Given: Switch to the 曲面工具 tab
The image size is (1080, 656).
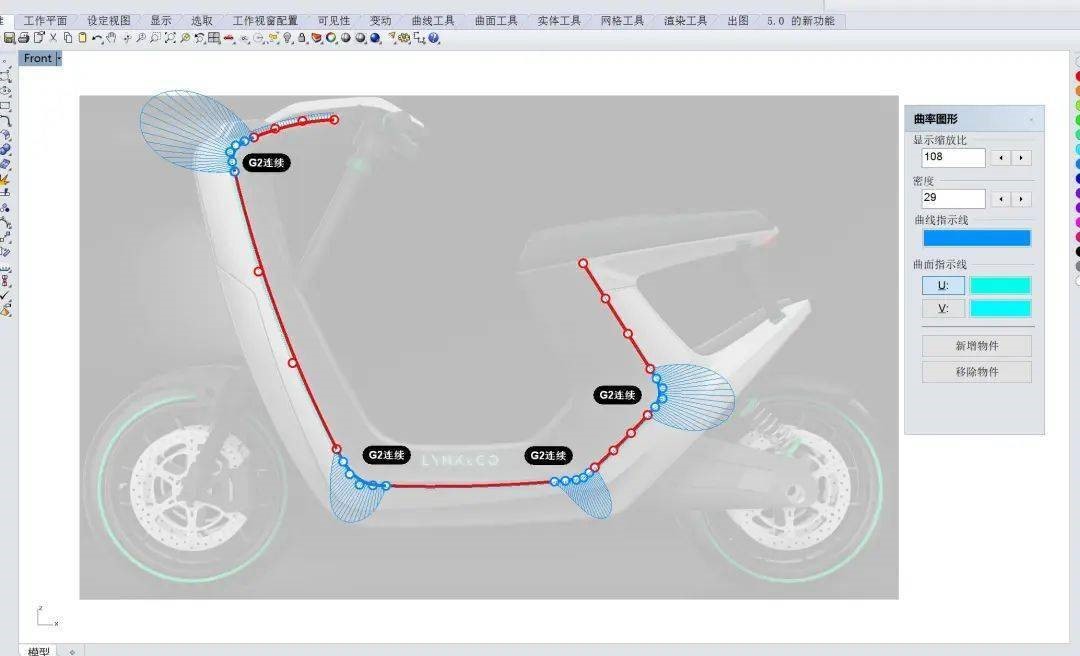Looking at the screenshot, I should coord(496,21).
